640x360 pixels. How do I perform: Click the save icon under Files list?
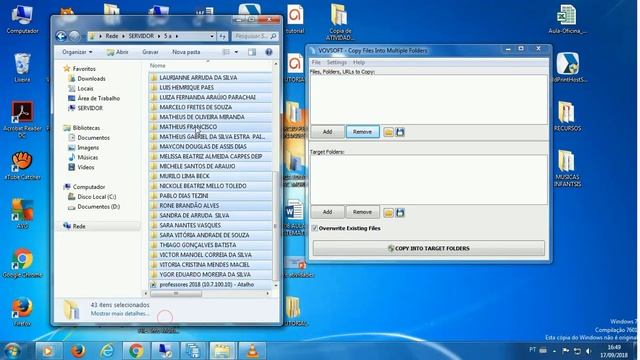coord(400,132)
